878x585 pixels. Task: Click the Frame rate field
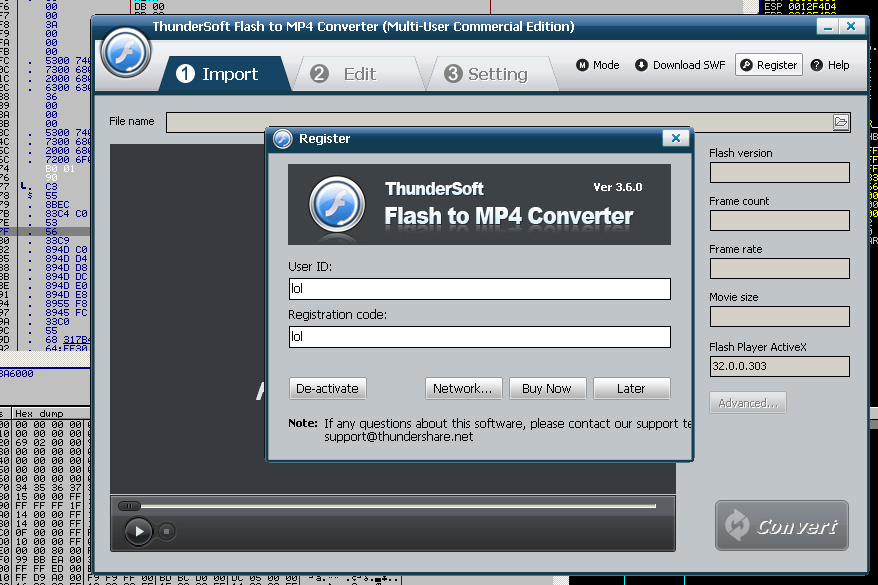(779, 269)
